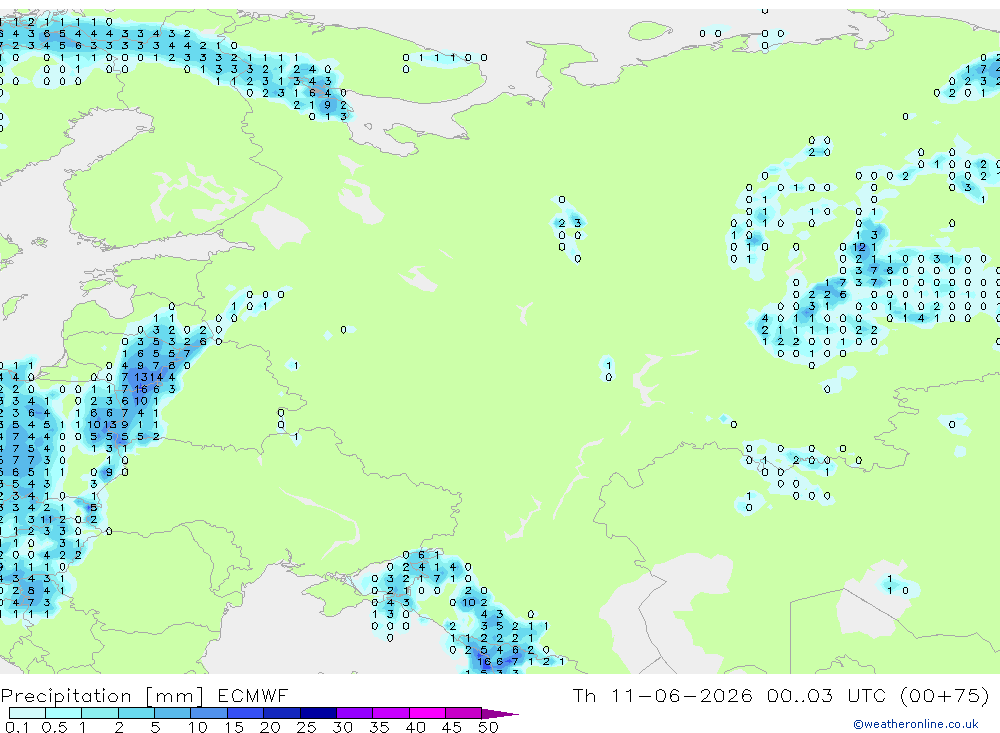Viewport: 1000px width, 733px height.
Task: Select the 35–40 mm violet swatch
Action: 391,713
